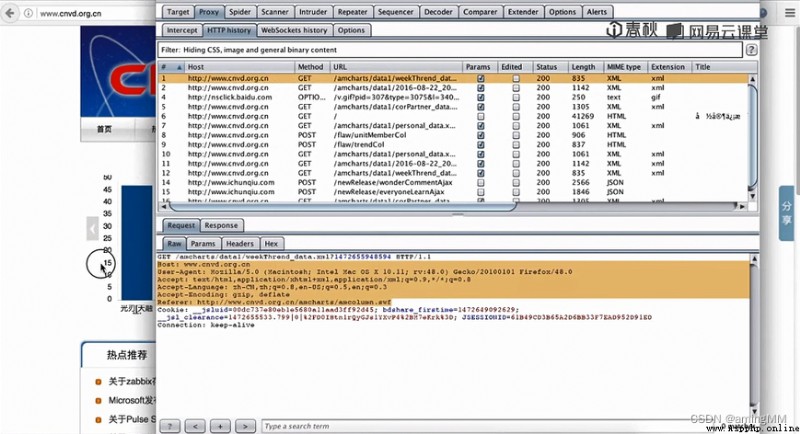The width and height of the screenshot is (800, 434).
Task: Open the Sequencer tab
Action: pos(395,12)
